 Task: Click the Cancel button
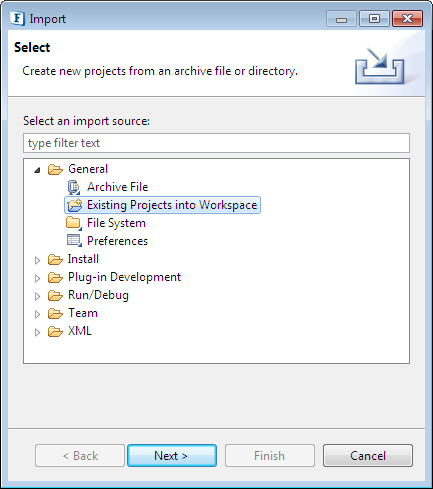368,455
